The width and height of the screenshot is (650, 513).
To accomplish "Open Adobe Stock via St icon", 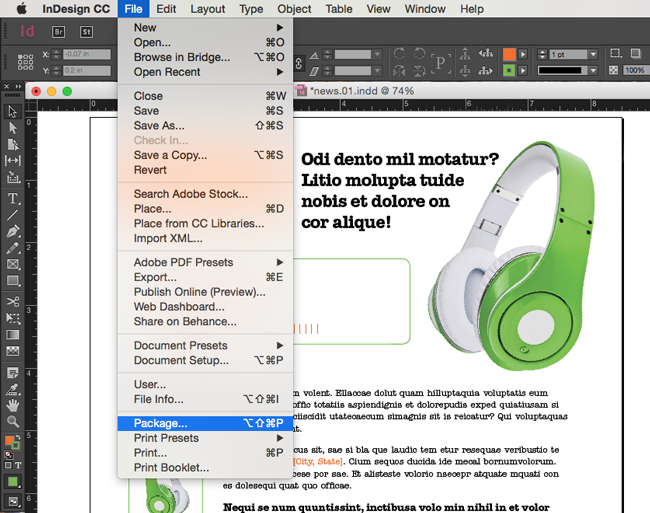I will pyautogui.click(x=86, y=32).
